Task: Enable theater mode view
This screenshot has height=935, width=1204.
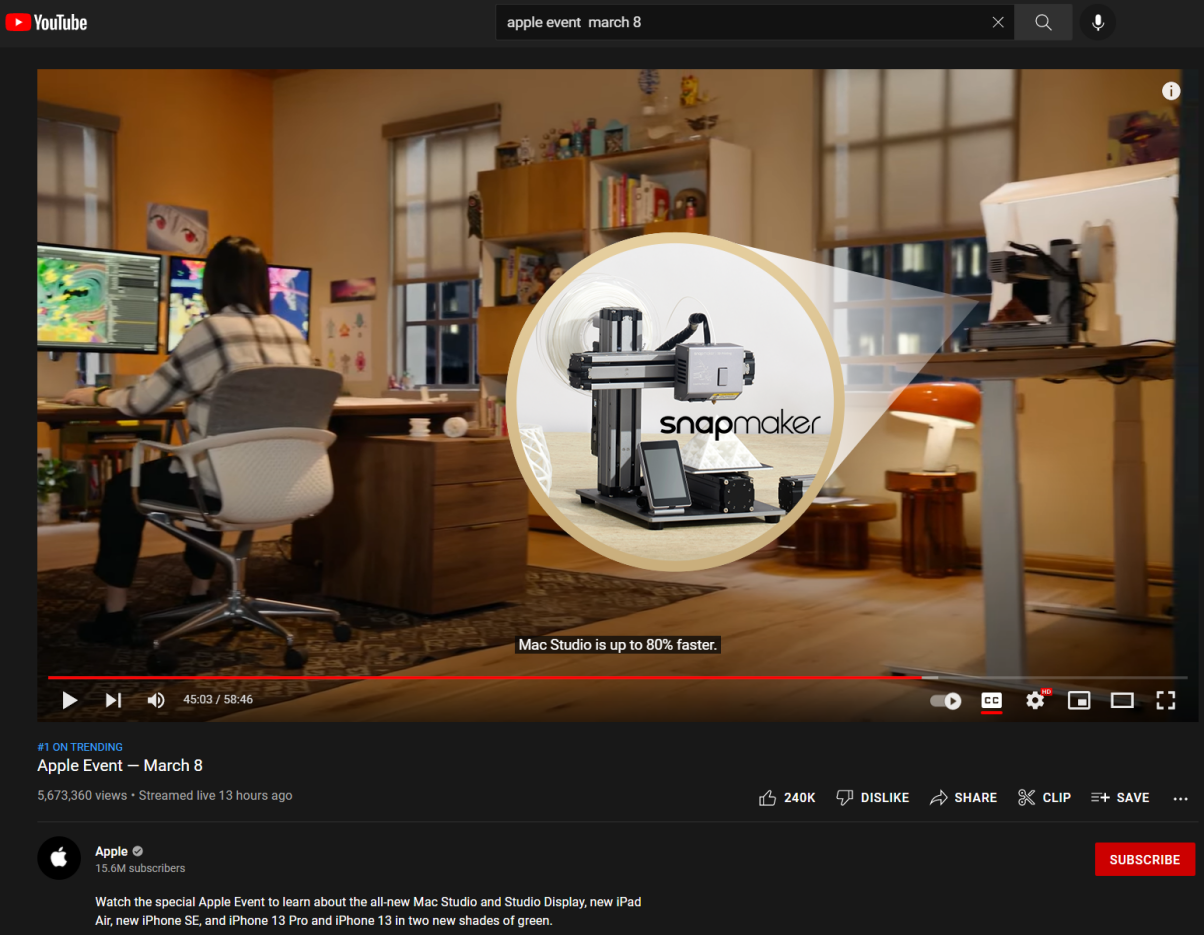Action: [x=1122, y=700]
